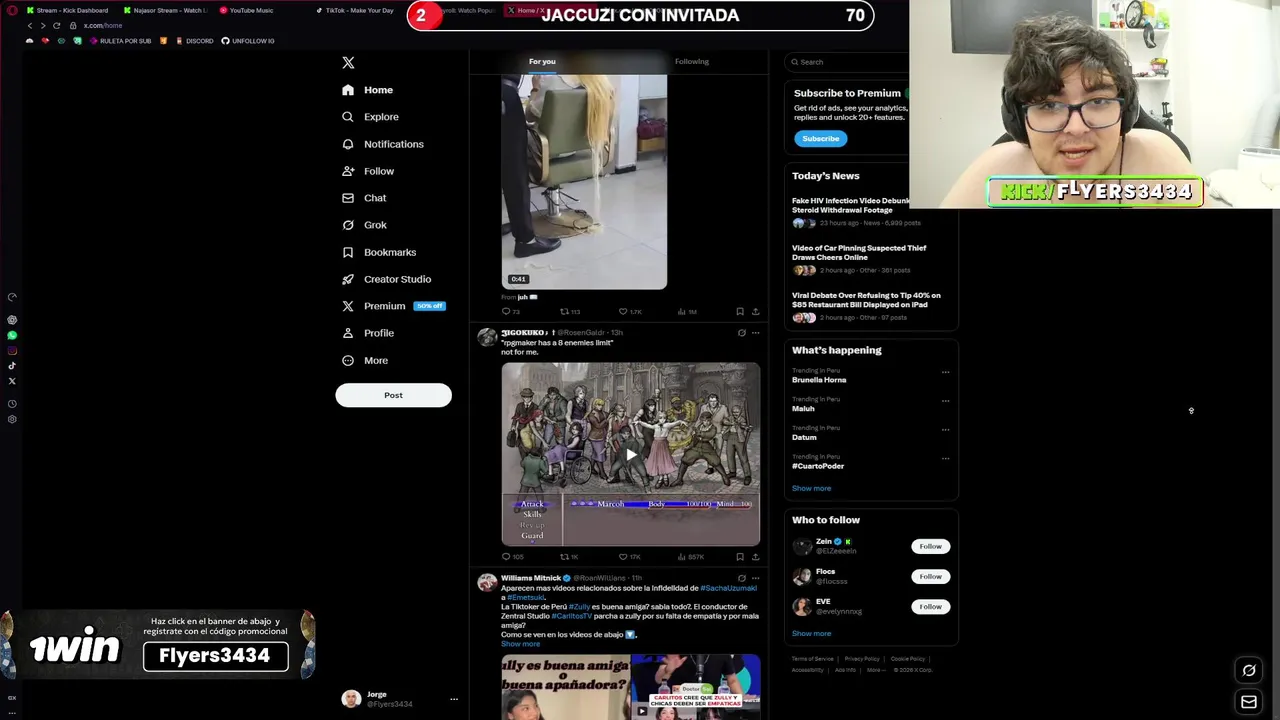The image size is (1280, 720).
Task: Open Grok in the sidebar
Action: pyautogui.click(x=364, y=225)
